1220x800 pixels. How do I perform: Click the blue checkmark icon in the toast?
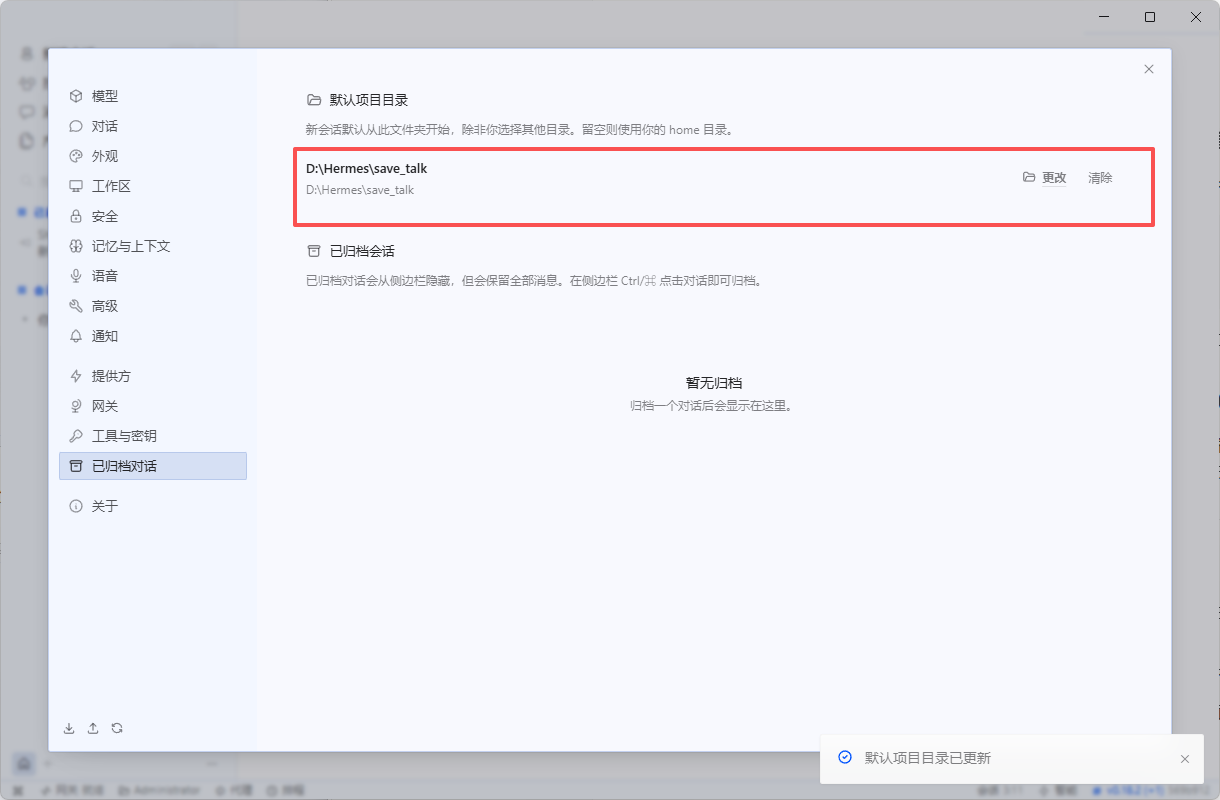(x=845, y=758)
